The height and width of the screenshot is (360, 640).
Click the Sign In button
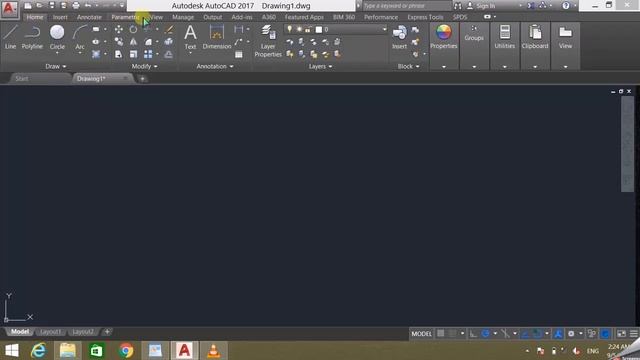(x=481, y=6)
